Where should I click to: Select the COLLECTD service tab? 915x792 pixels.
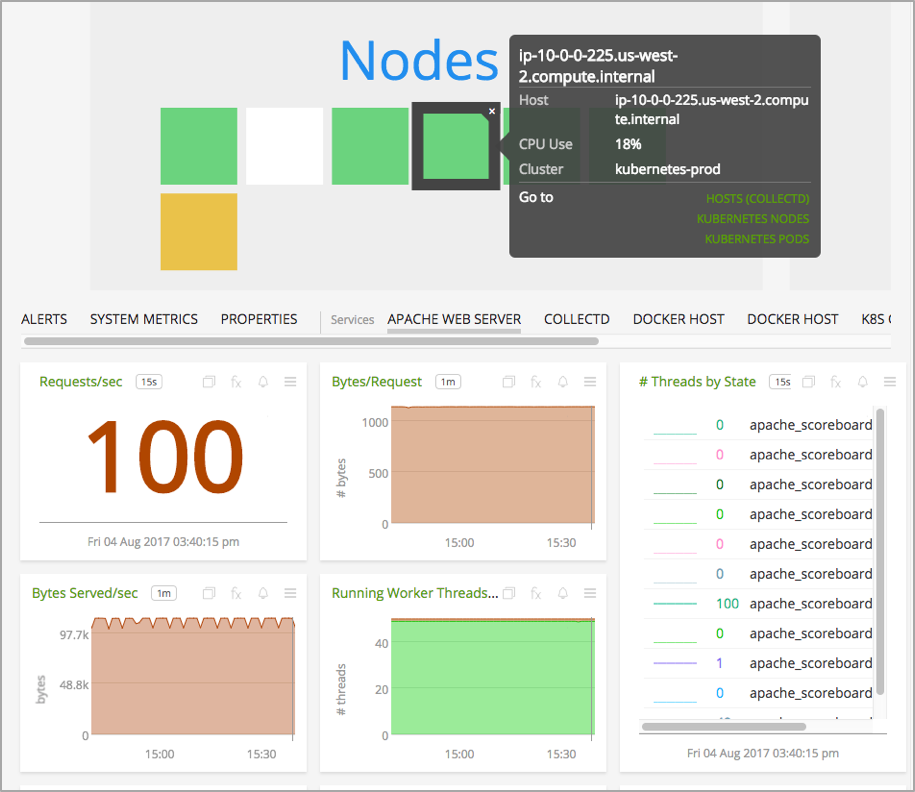[x=577, y=319]
